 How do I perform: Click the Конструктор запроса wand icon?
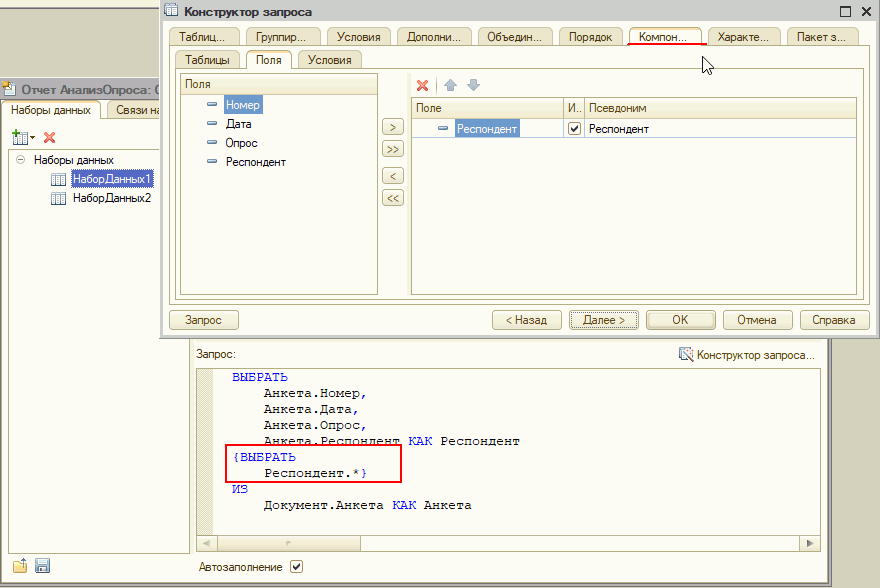coord(686,354)
